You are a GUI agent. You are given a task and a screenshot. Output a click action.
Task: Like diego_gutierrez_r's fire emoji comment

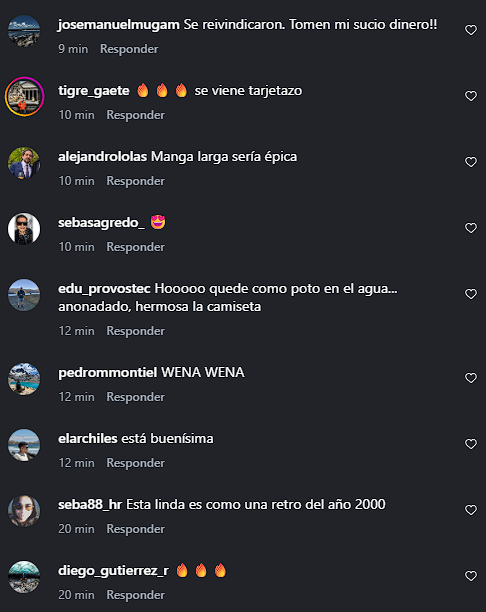(471, 576)
